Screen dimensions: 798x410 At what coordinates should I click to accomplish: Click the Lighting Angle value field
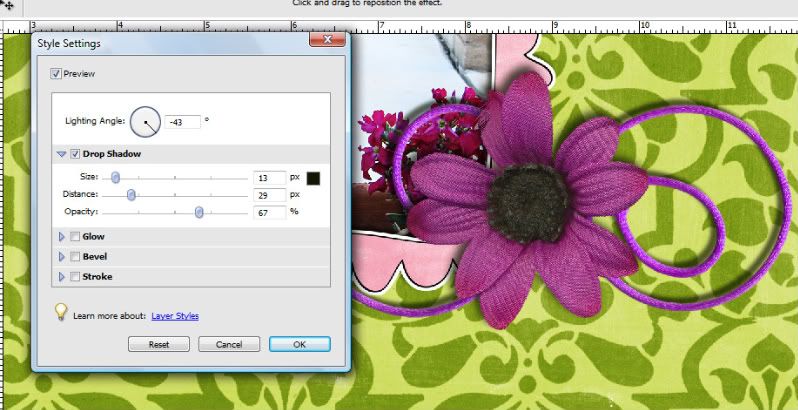pos(182,122)
